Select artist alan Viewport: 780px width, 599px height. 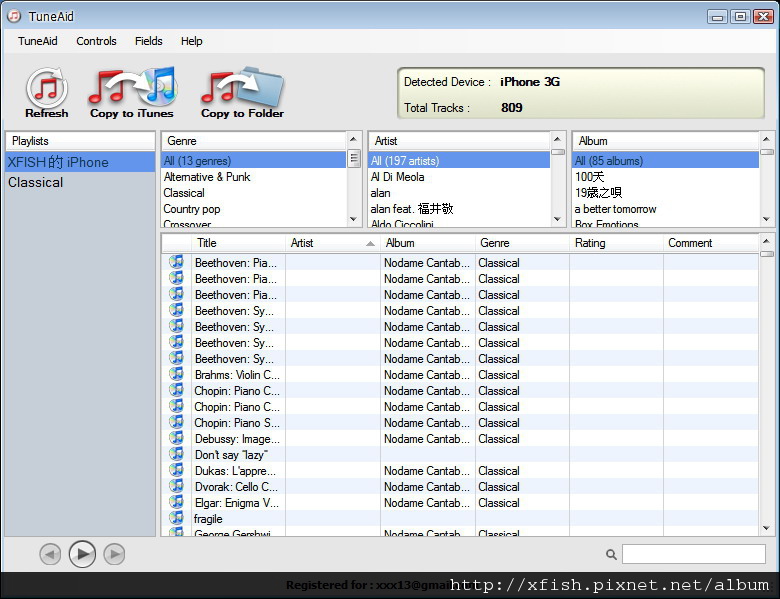[459, 193]
